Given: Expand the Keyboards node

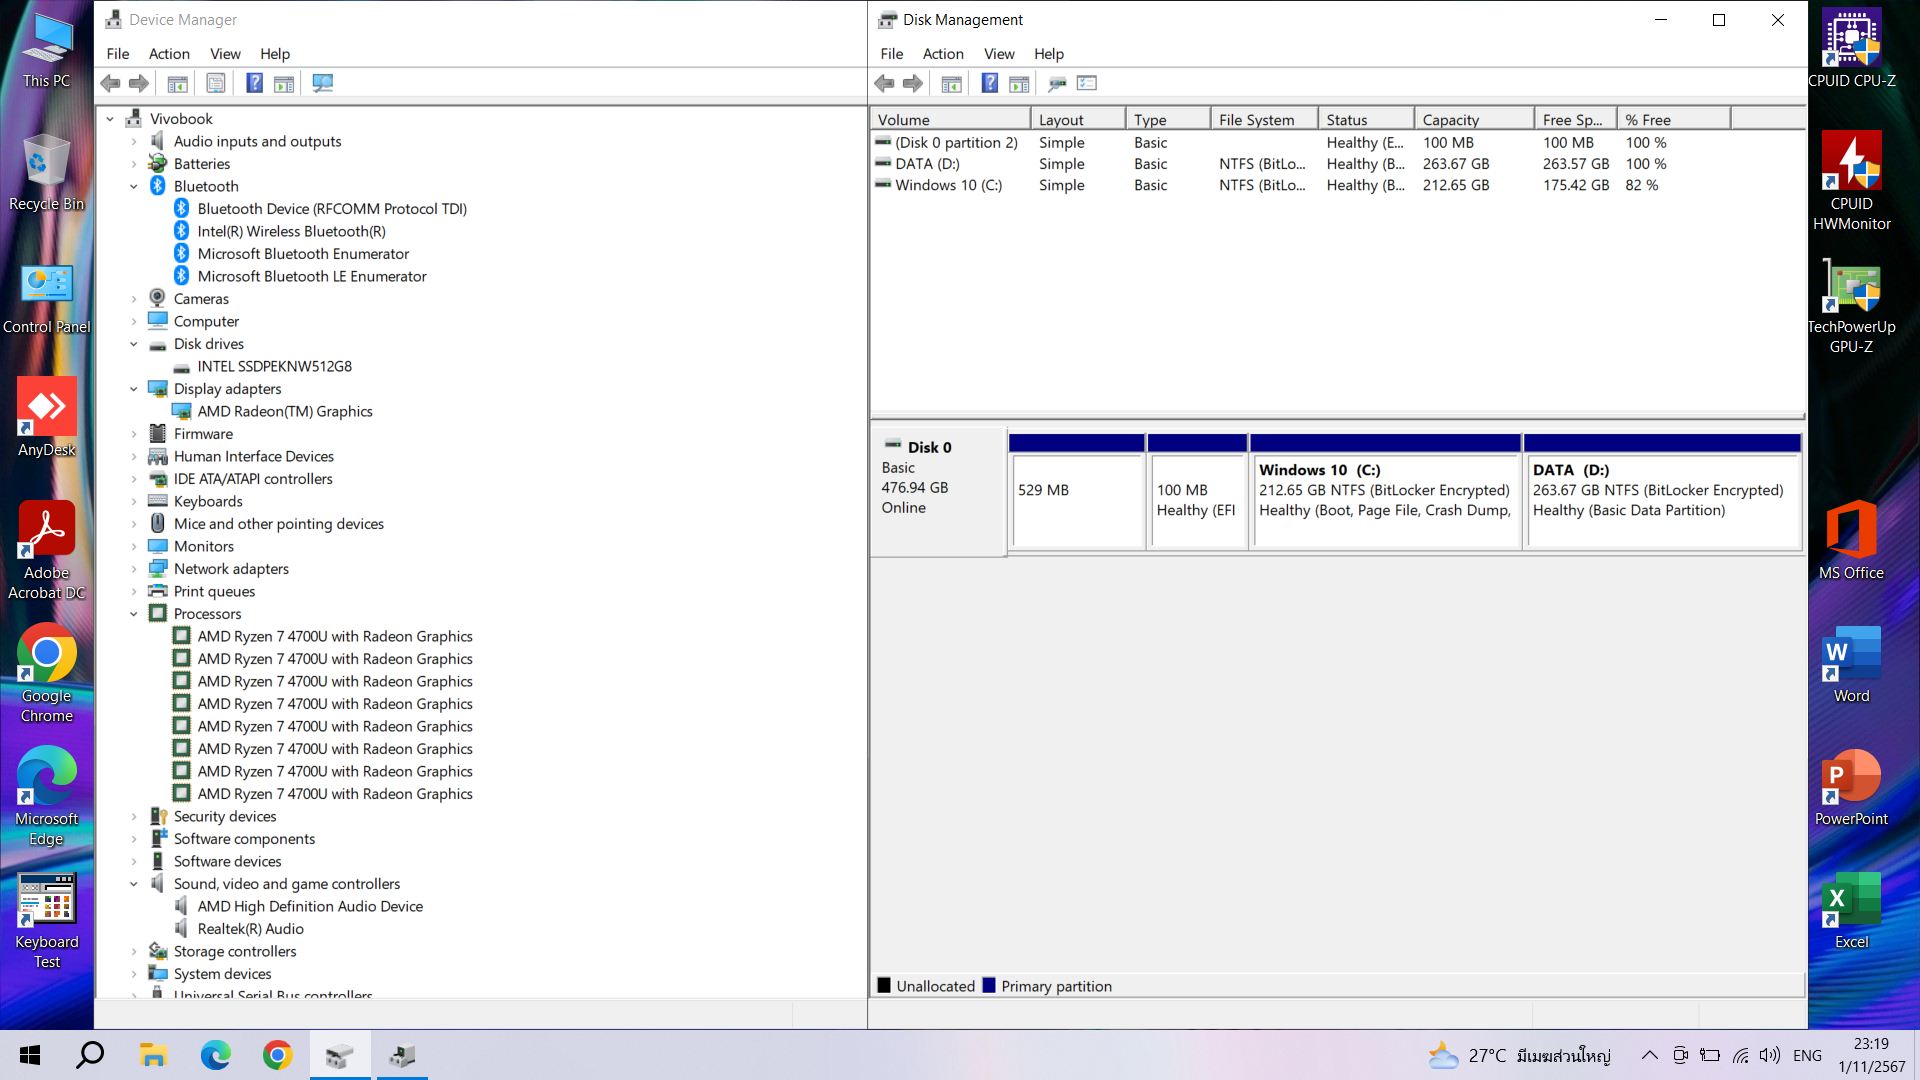Looking at the screenshot, I should 134,502.
